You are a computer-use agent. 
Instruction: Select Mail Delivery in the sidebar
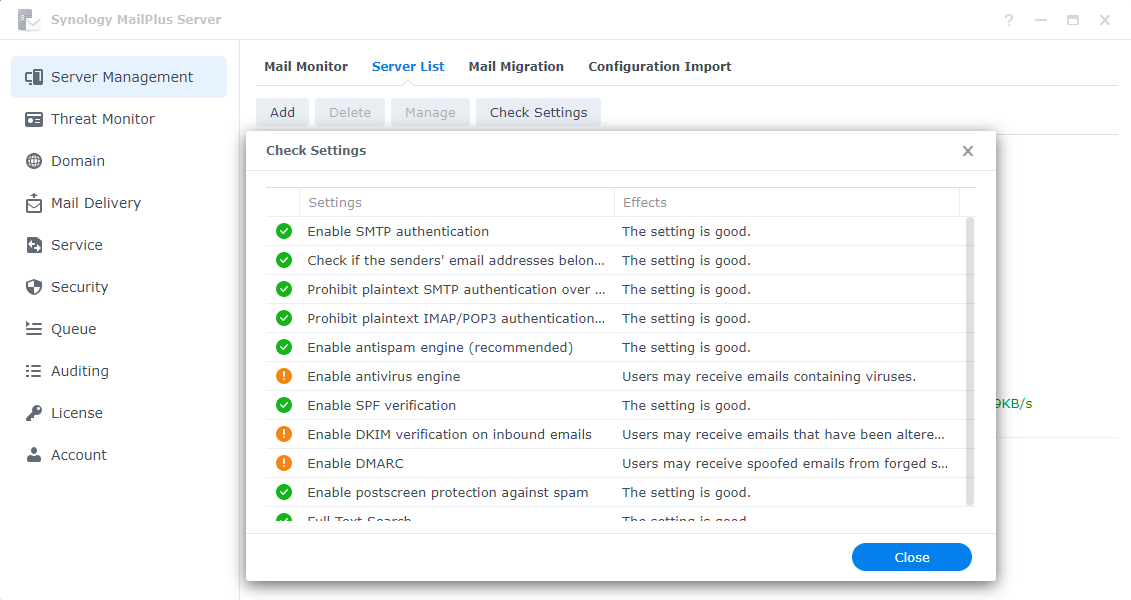tap(96, 202)
